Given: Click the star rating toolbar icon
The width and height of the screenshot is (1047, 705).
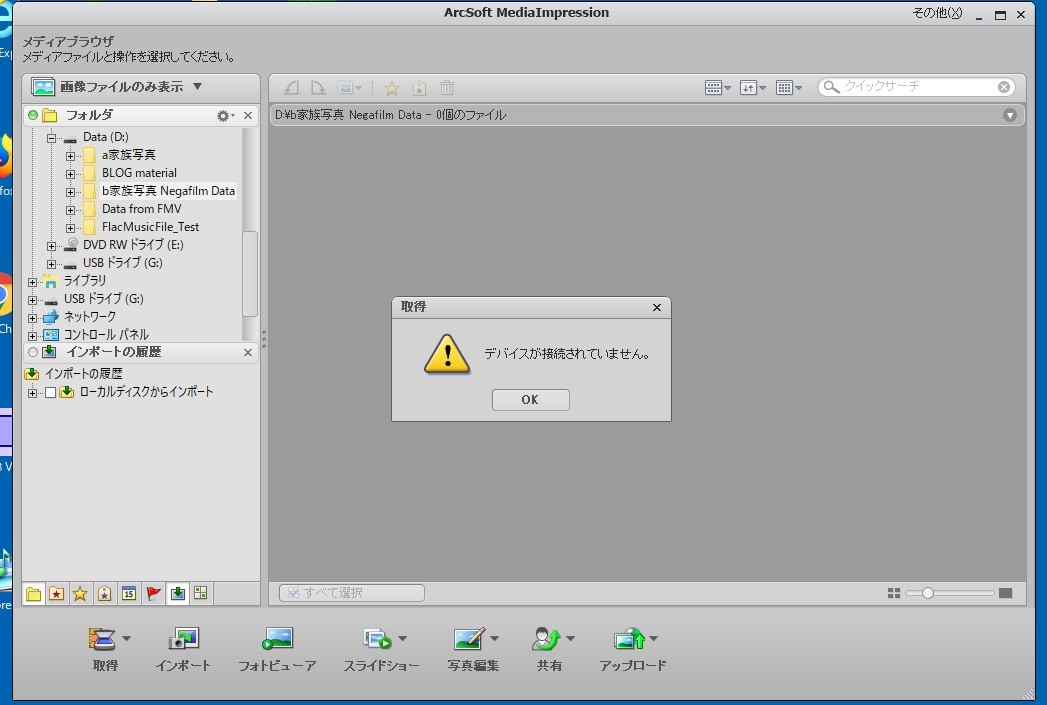Looking at the screenshot, I should click(x=392, y=88).
